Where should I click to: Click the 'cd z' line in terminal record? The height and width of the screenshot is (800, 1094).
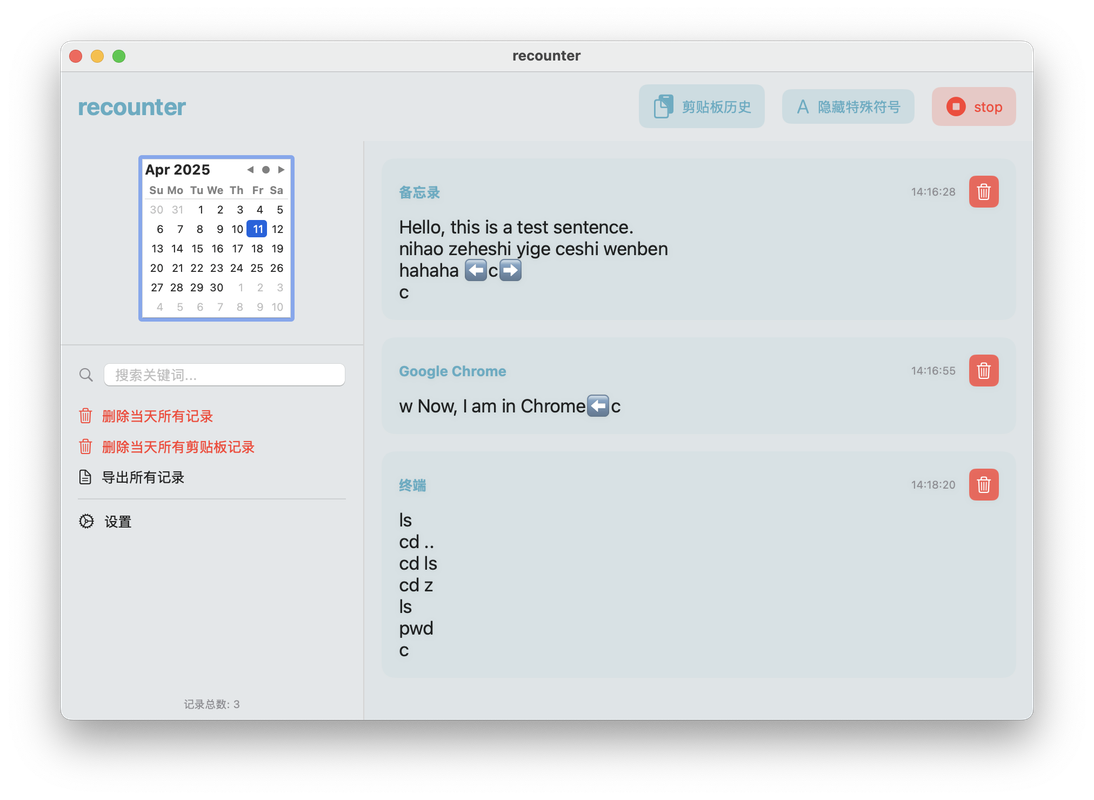[416, 585]
